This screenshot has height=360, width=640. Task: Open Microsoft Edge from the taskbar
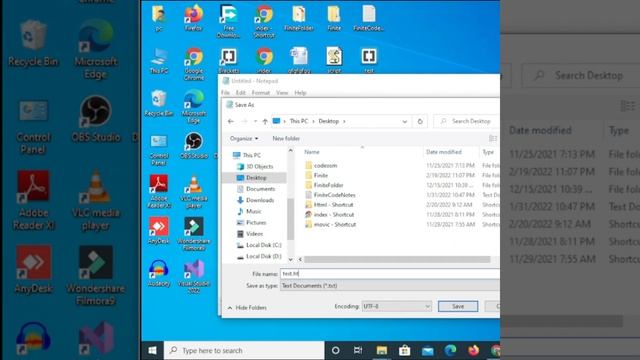pyautogui.click(x=451, y=351)
